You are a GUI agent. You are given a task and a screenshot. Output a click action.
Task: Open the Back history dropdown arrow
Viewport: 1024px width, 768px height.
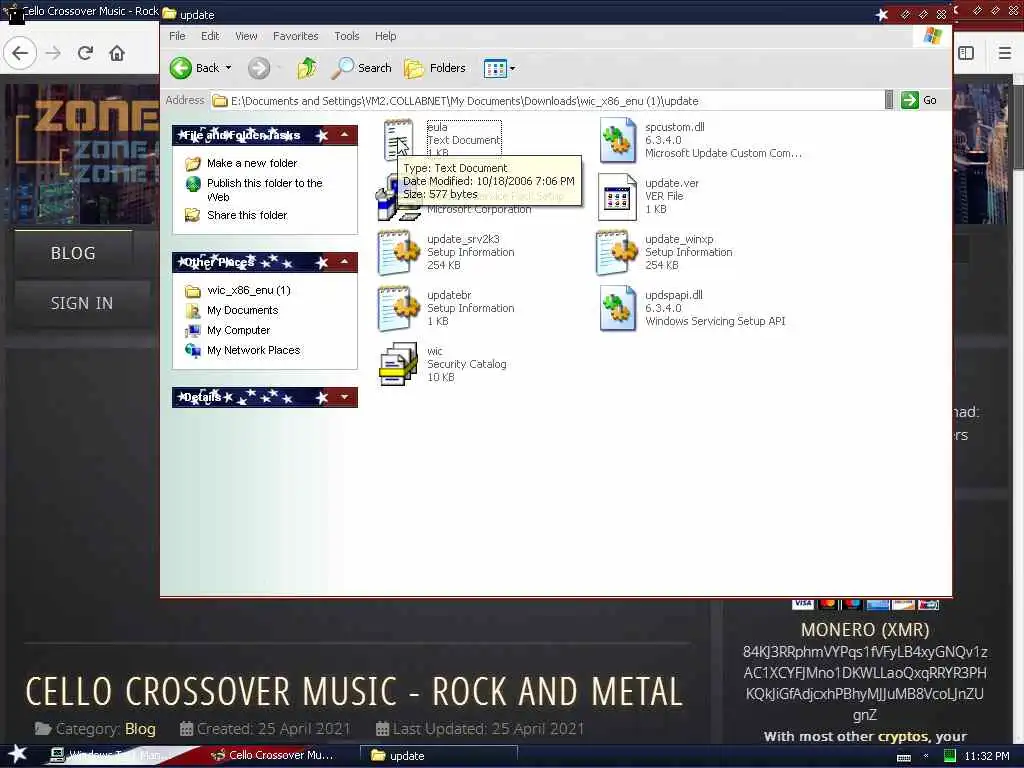click(x=229, y=68)
